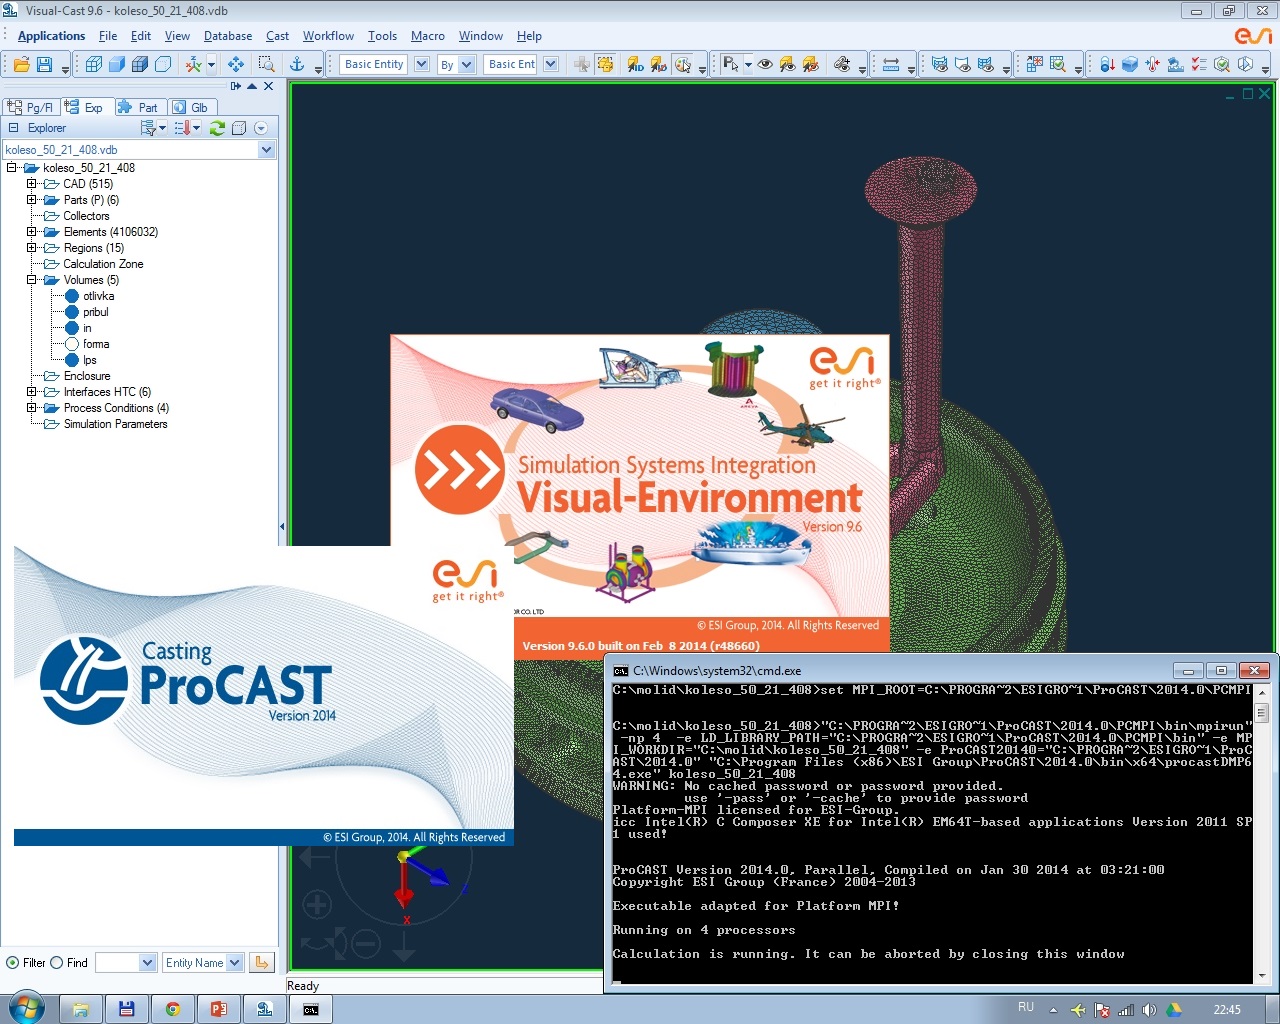Open the Entity Name dropdown
The width and height of the screenshot is (1280, 1024).
tap(235, 962)
